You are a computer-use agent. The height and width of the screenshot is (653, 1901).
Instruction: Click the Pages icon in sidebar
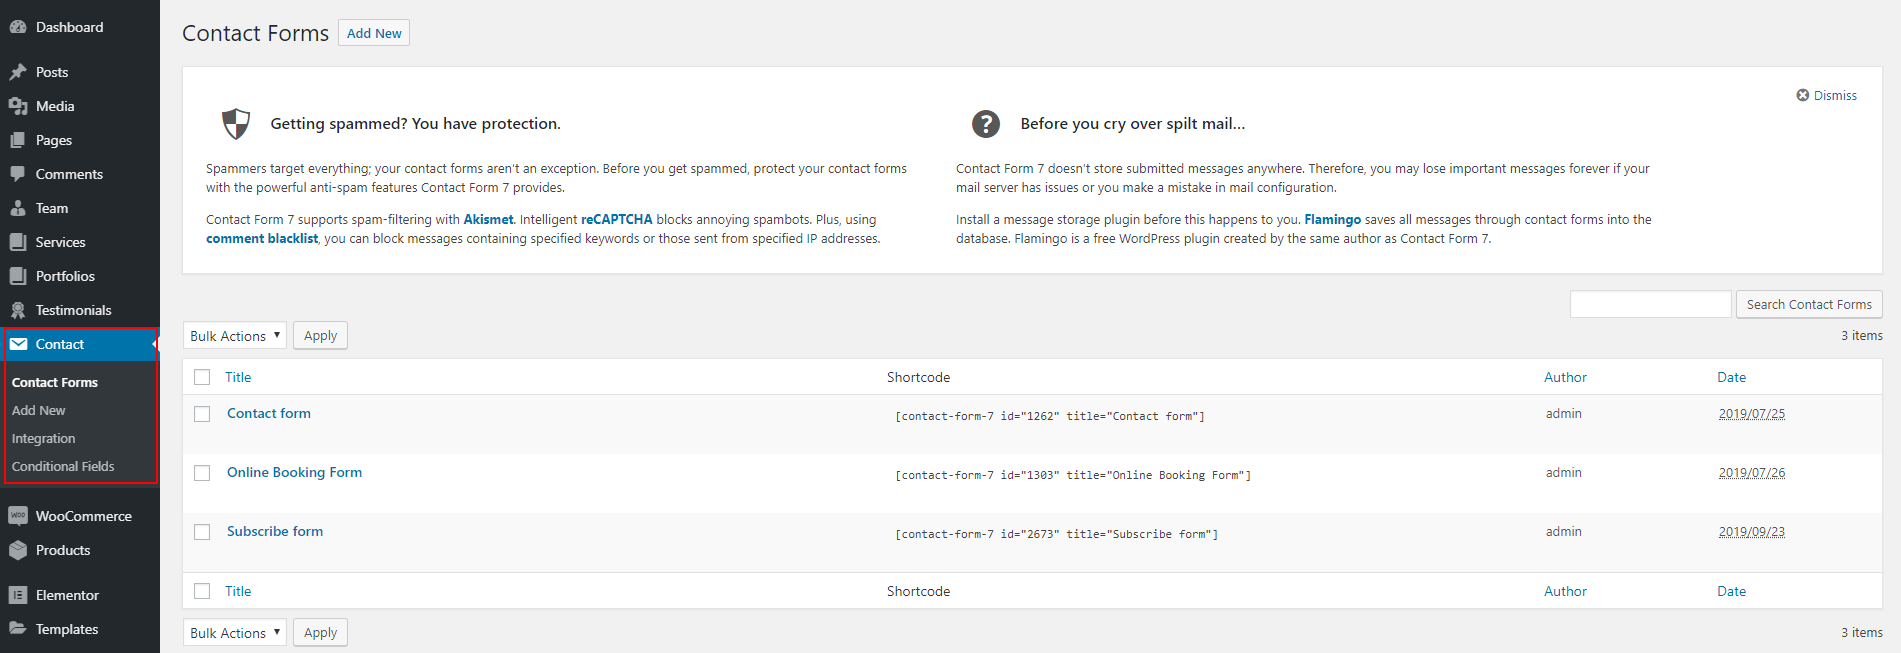tap(18, 140)
